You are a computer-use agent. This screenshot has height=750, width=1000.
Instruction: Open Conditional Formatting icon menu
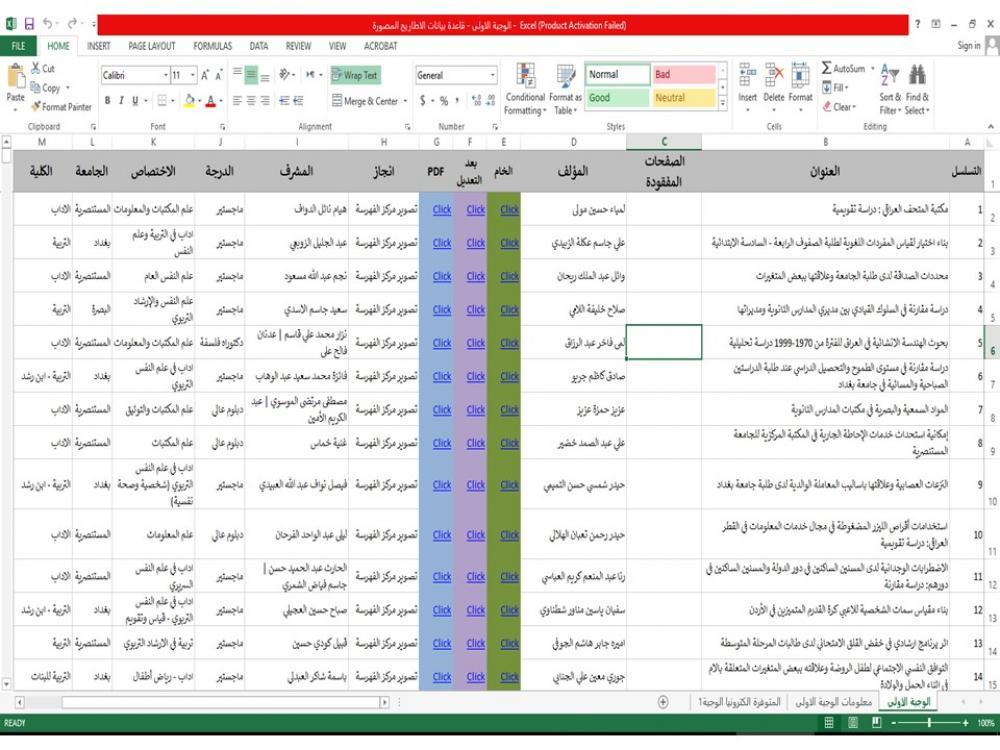[x=525, y=77]
